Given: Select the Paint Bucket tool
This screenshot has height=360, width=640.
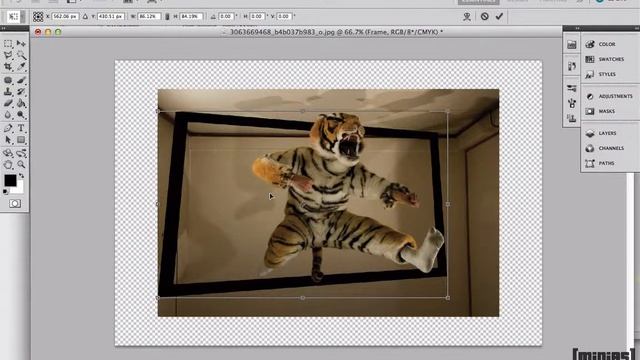Looking at the screenshot, I should pos(21,103).
